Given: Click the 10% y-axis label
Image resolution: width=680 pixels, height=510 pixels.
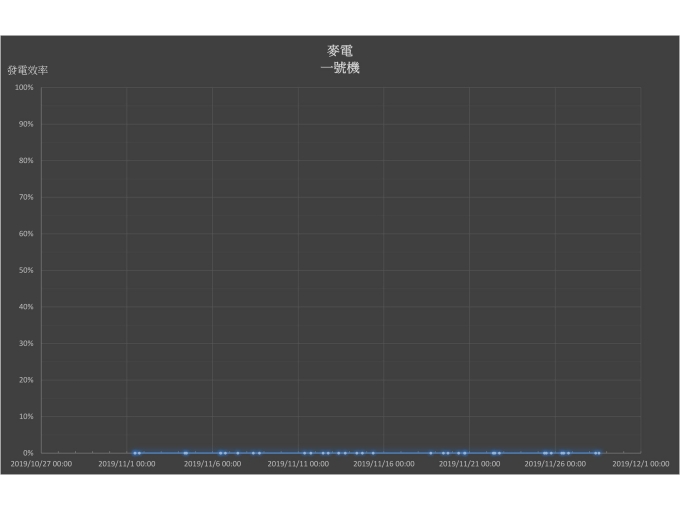Looking at the screenshot, I should click(x=26, y=417).
